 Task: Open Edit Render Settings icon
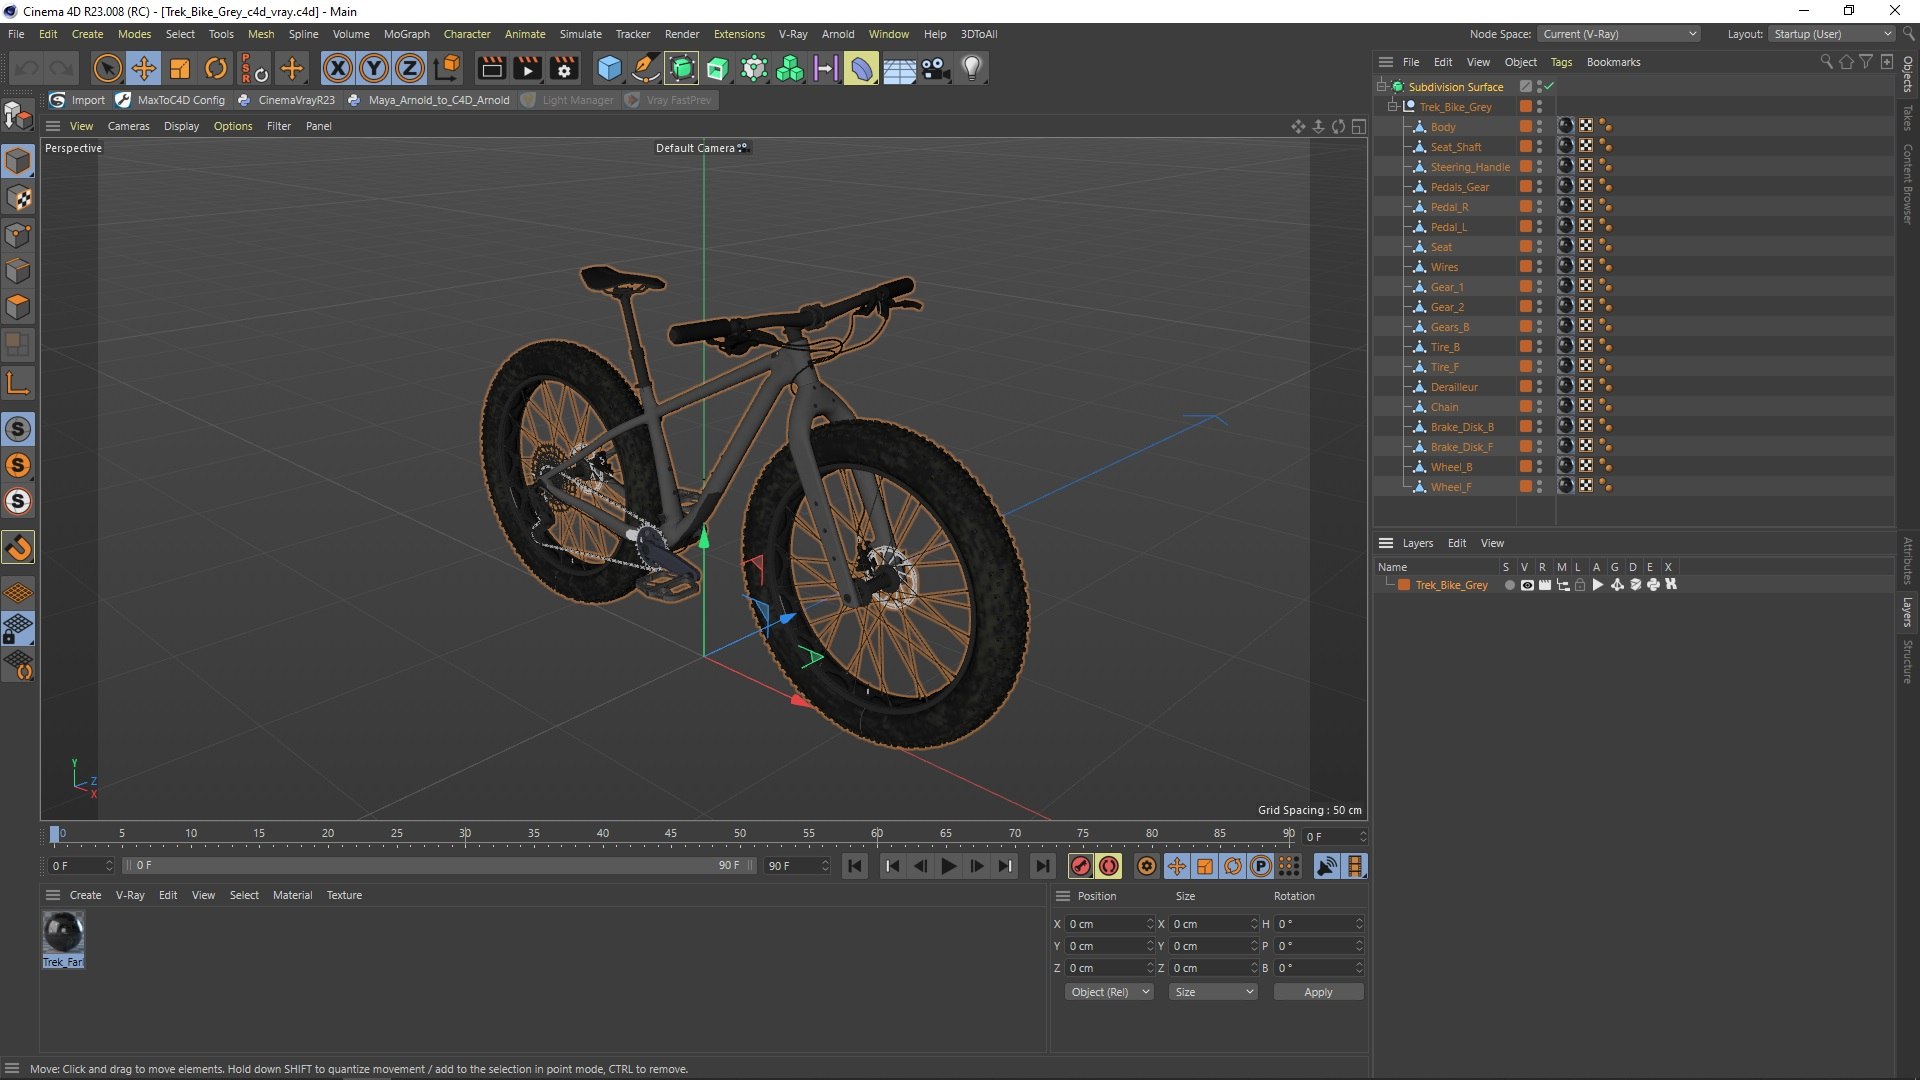tap(564, 69)
